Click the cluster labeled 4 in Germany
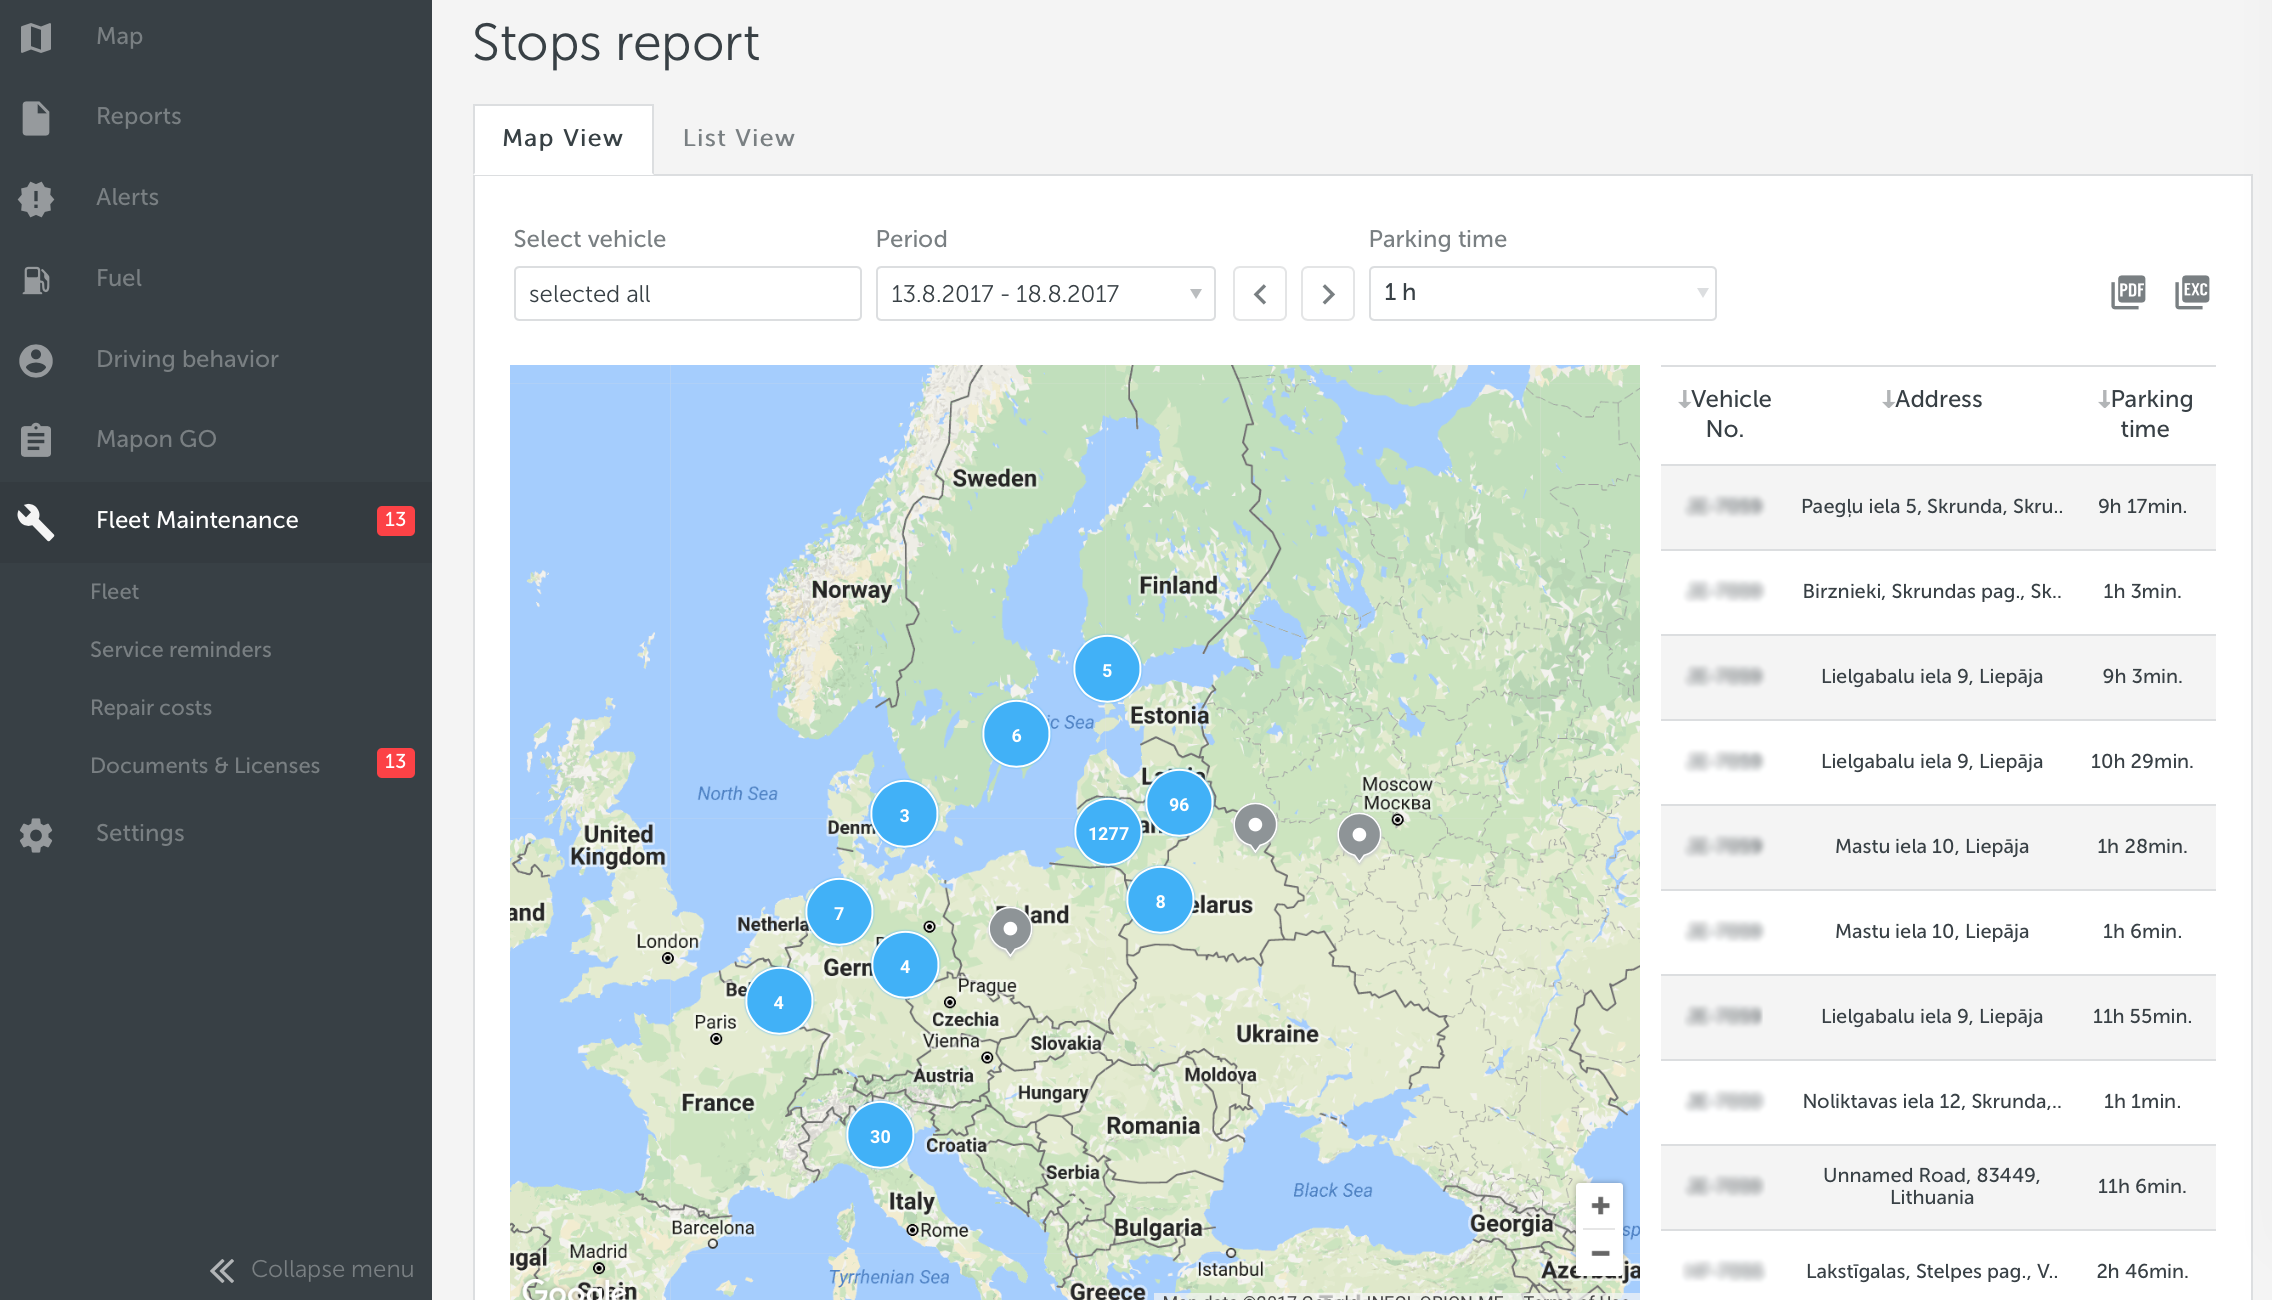 905,966
